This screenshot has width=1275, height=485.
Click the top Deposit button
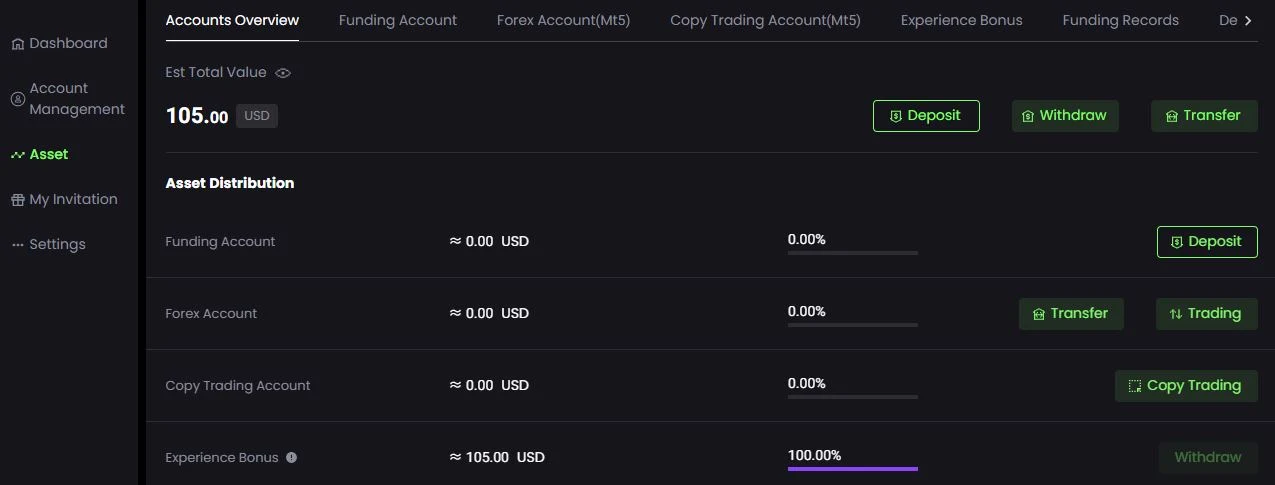(926, 116)
